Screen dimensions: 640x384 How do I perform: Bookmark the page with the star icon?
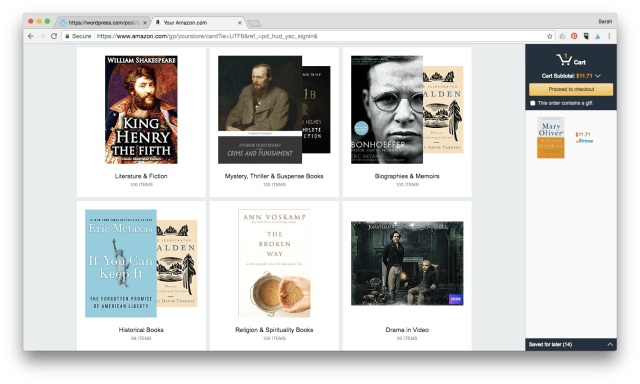pos(549,36)
